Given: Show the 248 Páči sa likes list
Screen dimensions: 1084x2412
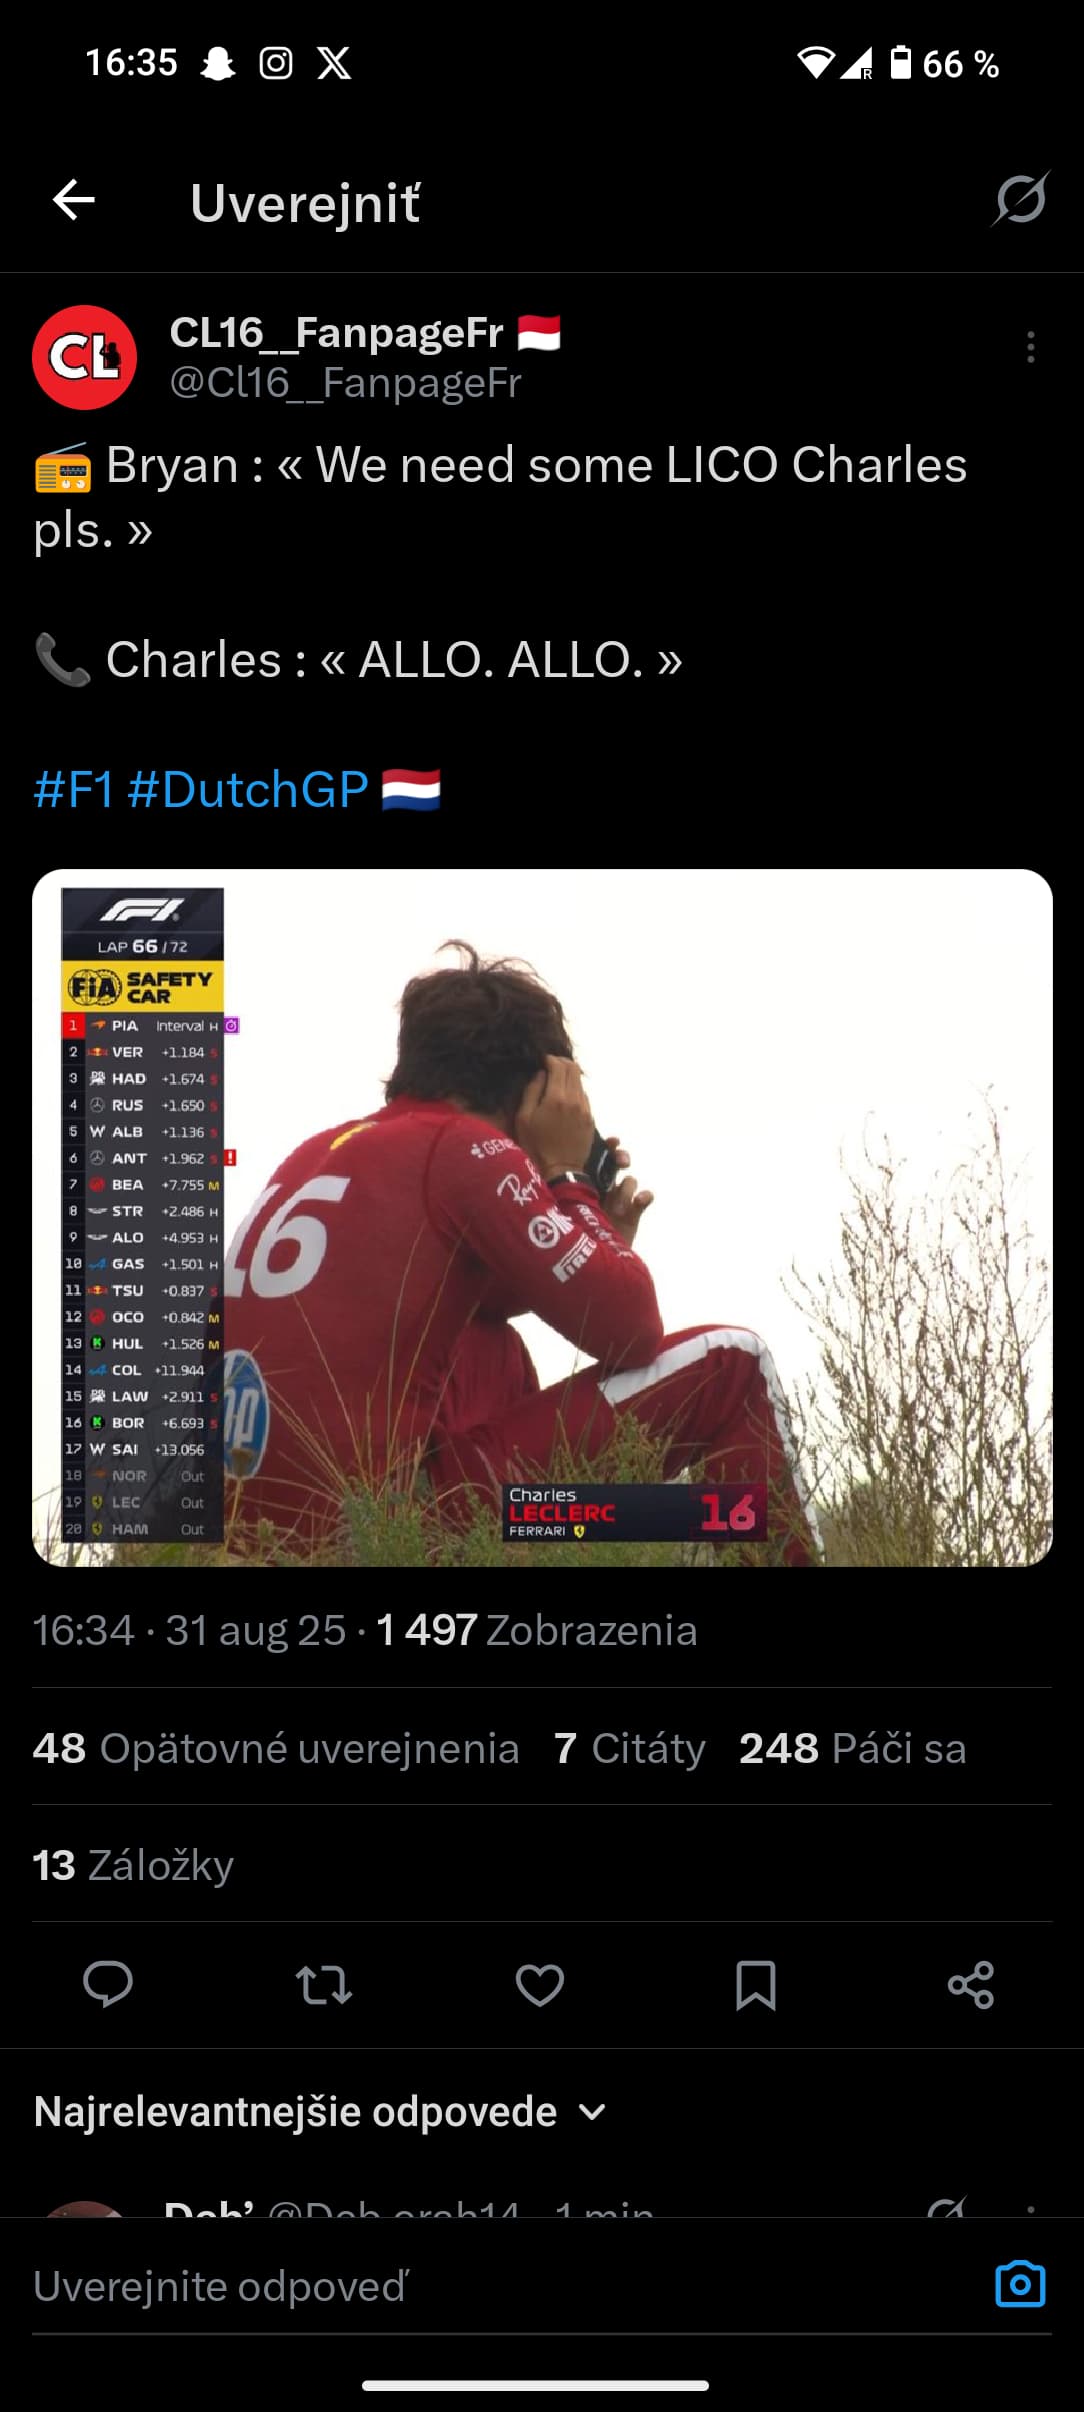Looking at the screenshot, I should (853, 1748).
